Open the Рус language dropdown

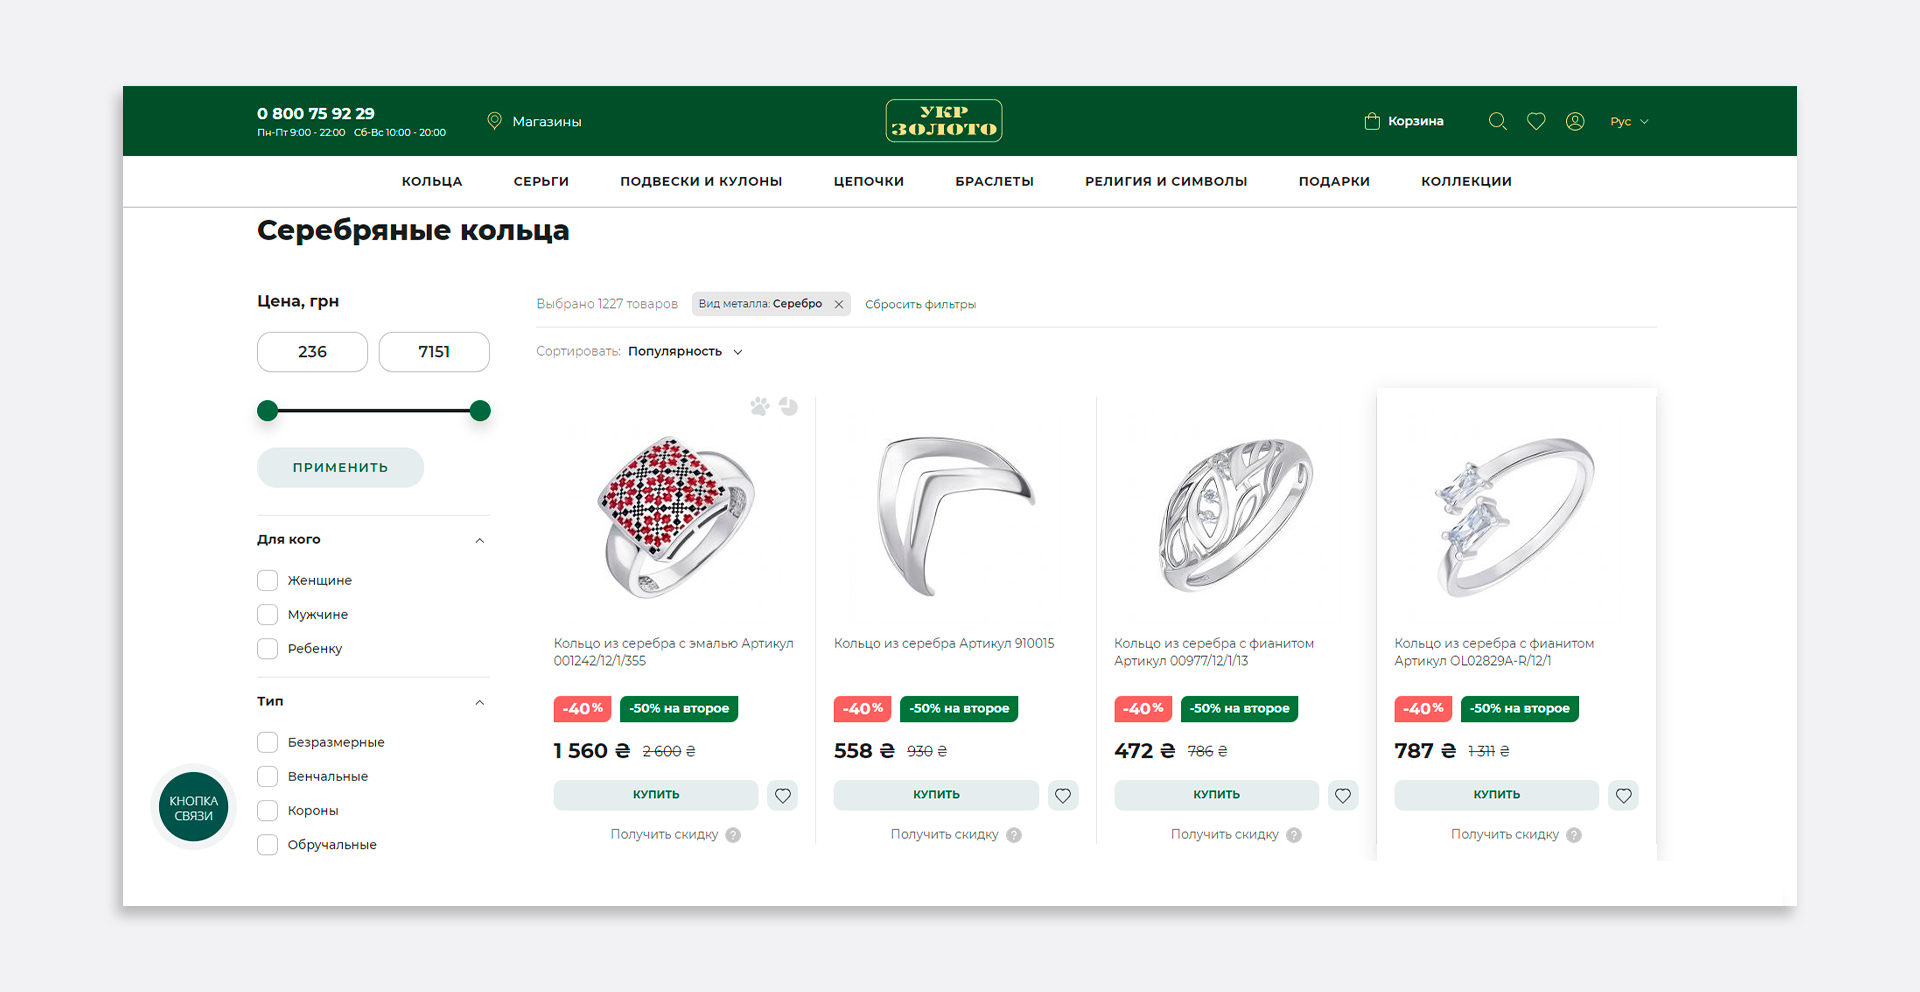pos(1629,121)
